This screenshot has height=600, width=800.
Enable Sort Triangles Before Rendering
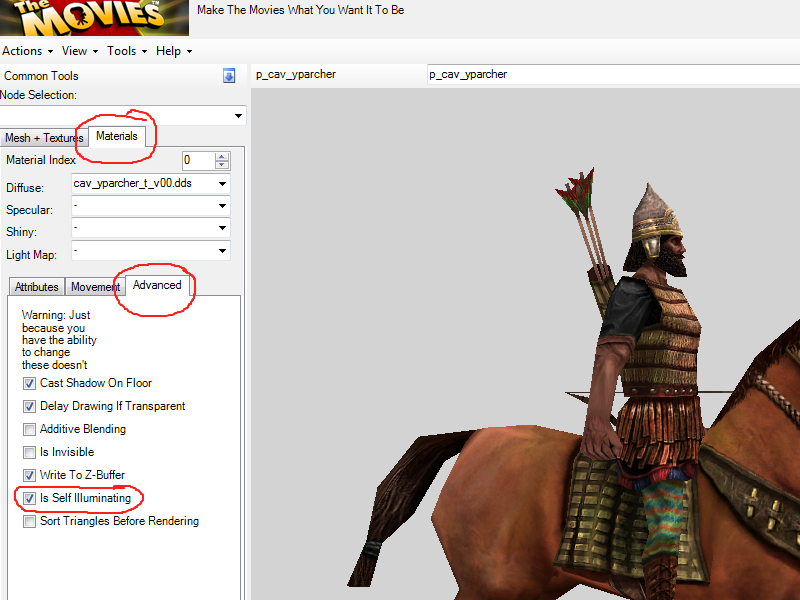tap(29, 521)
